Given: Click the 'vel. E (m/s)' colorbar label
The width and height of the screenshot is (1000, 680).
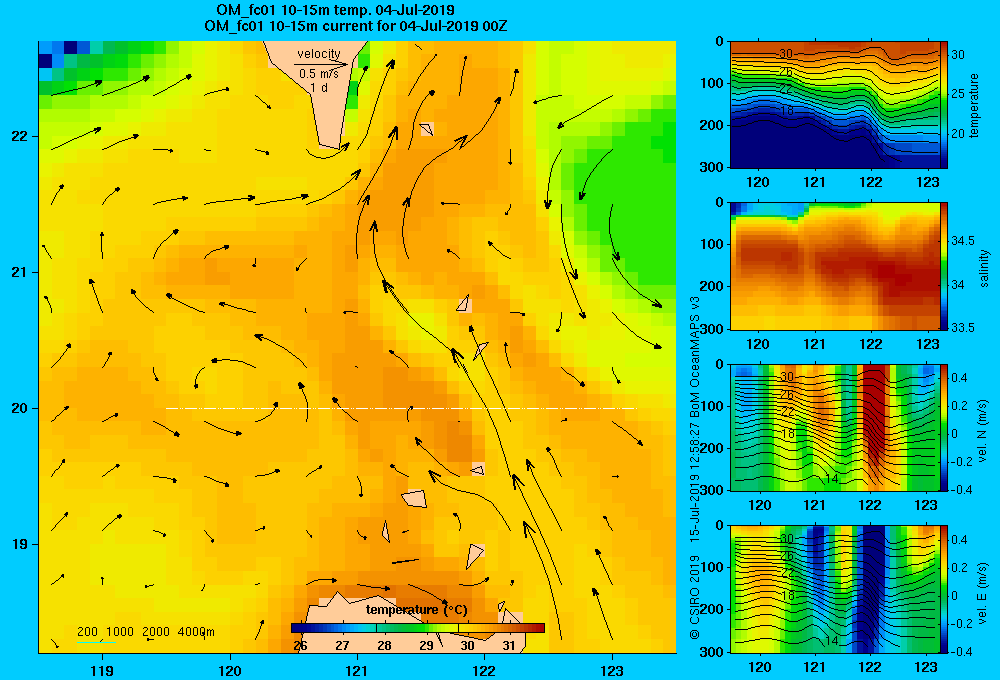Looking at the screenshot, I should (x=983, y=592).
